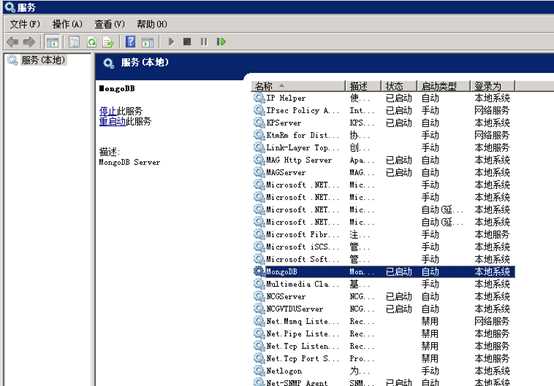Click the Forward arrow toolbar icon
Viewport: 554px width, 386px height.
tap(29, 42)
